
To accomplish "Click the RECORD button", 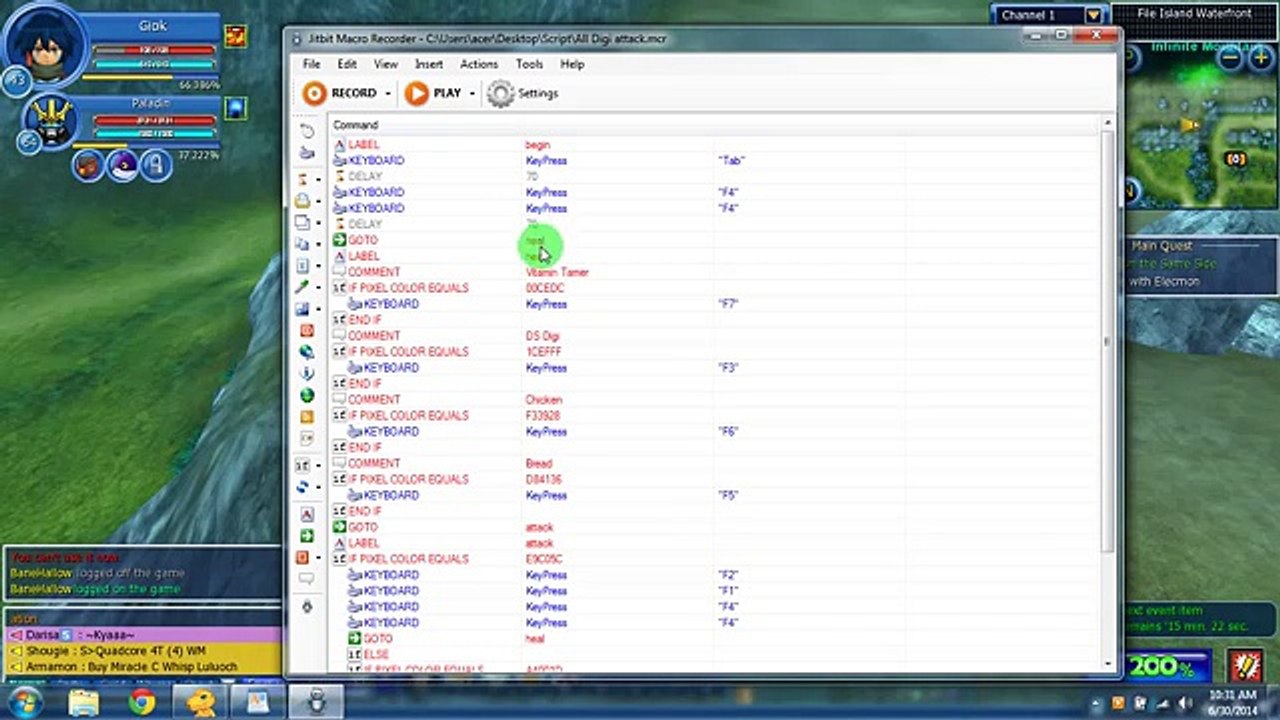I will (341, 93).
